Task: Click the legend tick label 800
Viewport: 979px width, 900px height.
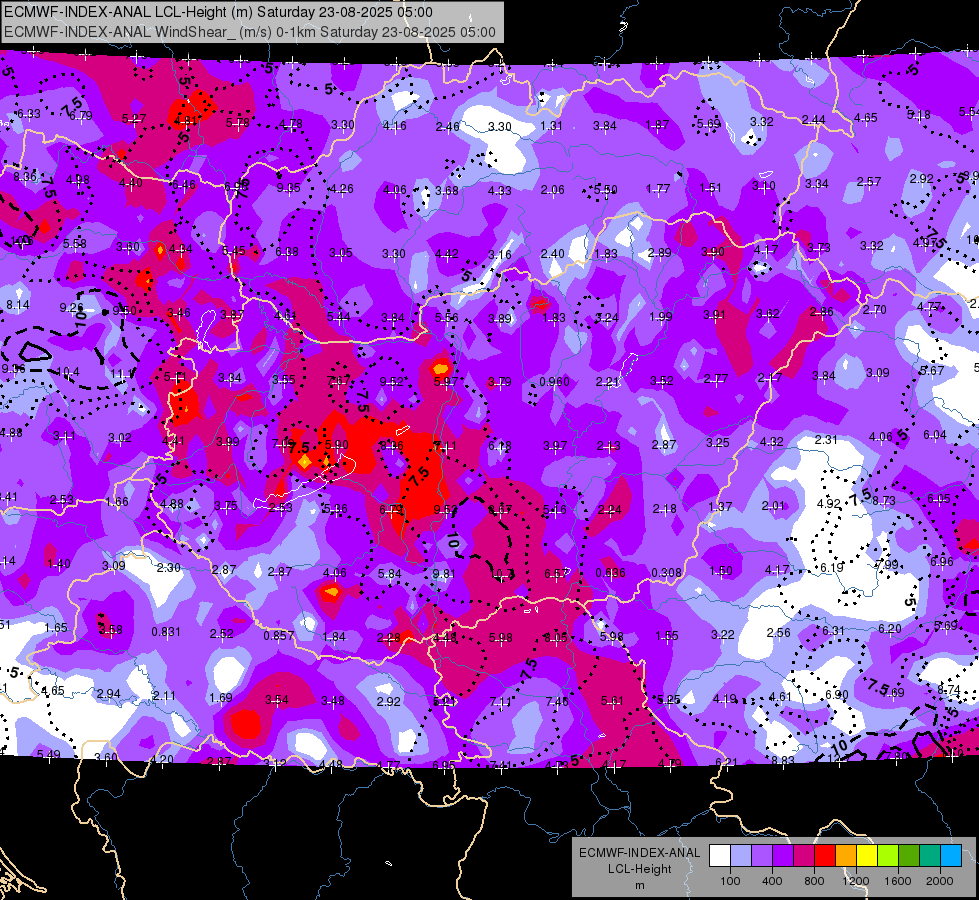Action: coord(814,881)
